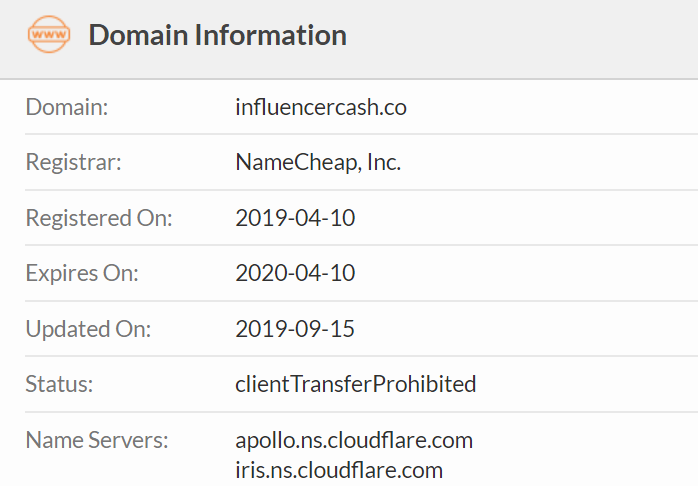Select the 'Domain:' field label
Image resolution: width=698 pixels, height=486 pixels.
(x=66, y=107)
